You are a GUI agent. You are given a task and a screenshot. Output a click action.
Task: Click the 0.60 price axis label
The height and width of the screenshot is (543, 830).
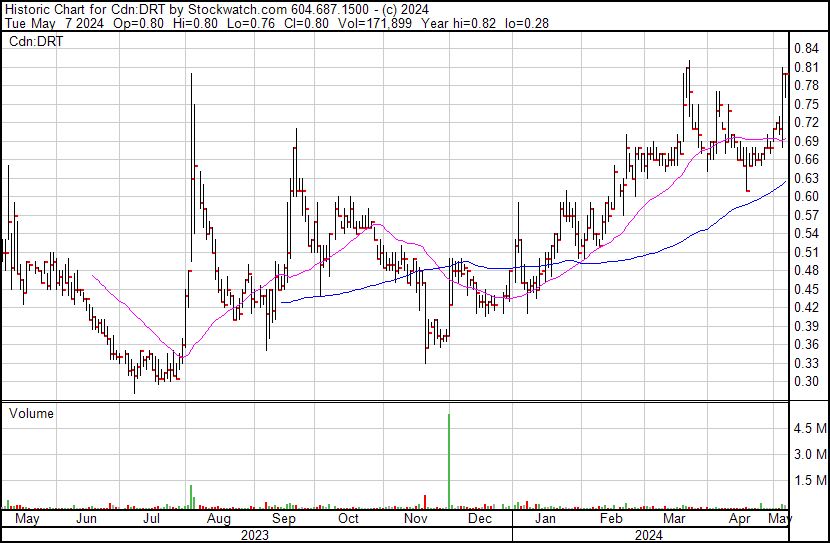[x=806, y=196]
